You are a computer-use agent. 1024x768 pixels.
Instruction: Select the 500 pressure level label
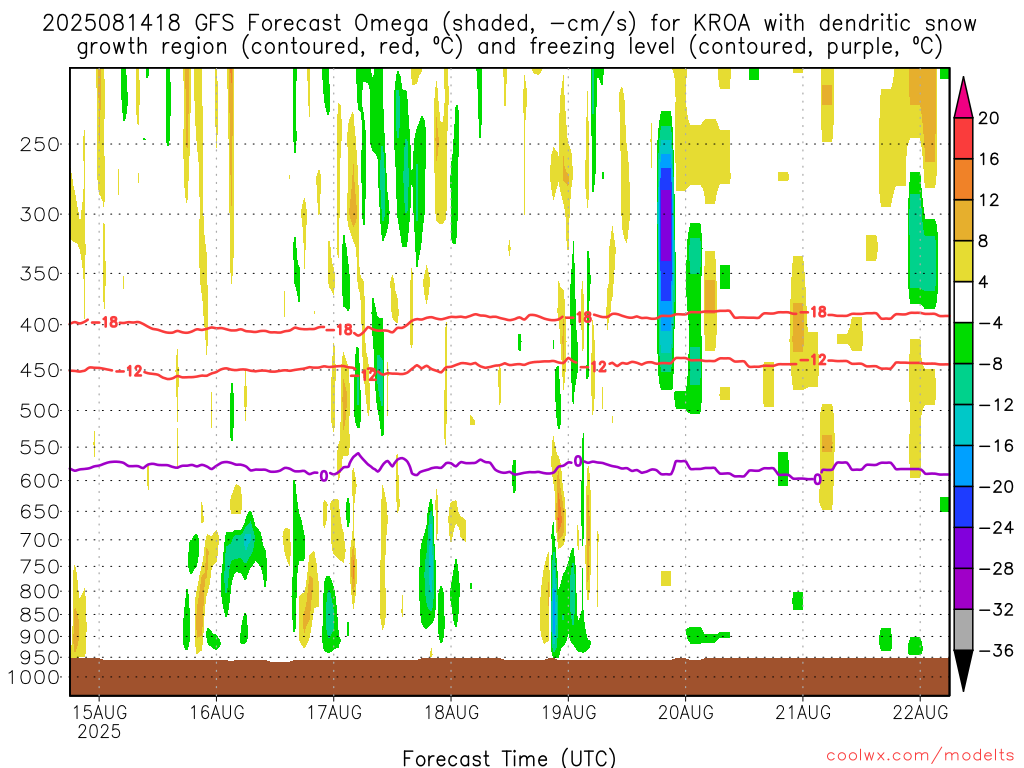(40, 411)
